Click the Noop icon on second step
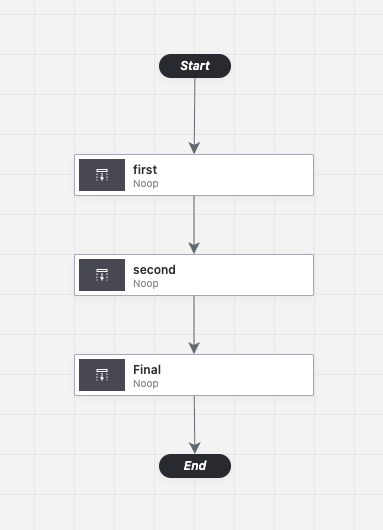 pos(102,275)
